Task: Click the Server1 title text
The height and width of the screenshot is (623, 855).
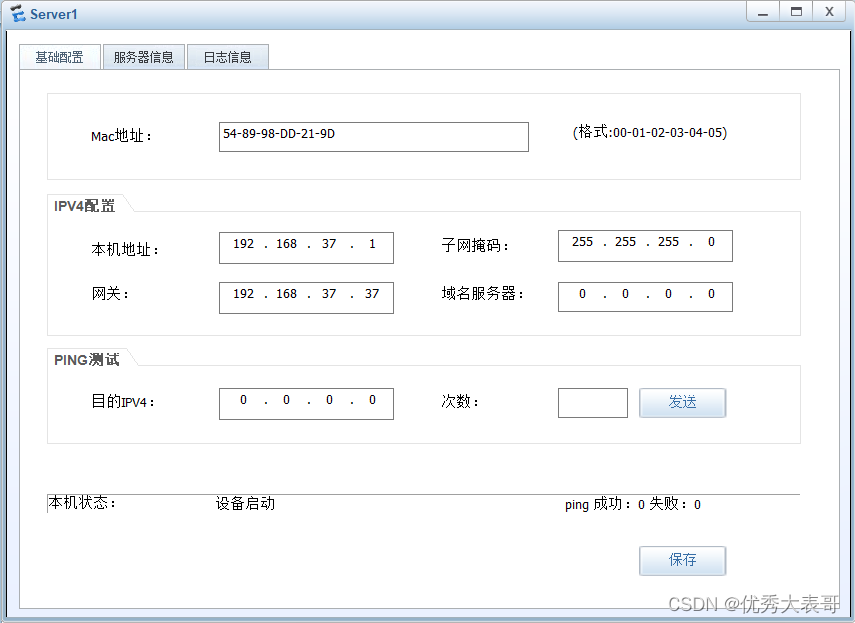Action: tap(53, 14)
